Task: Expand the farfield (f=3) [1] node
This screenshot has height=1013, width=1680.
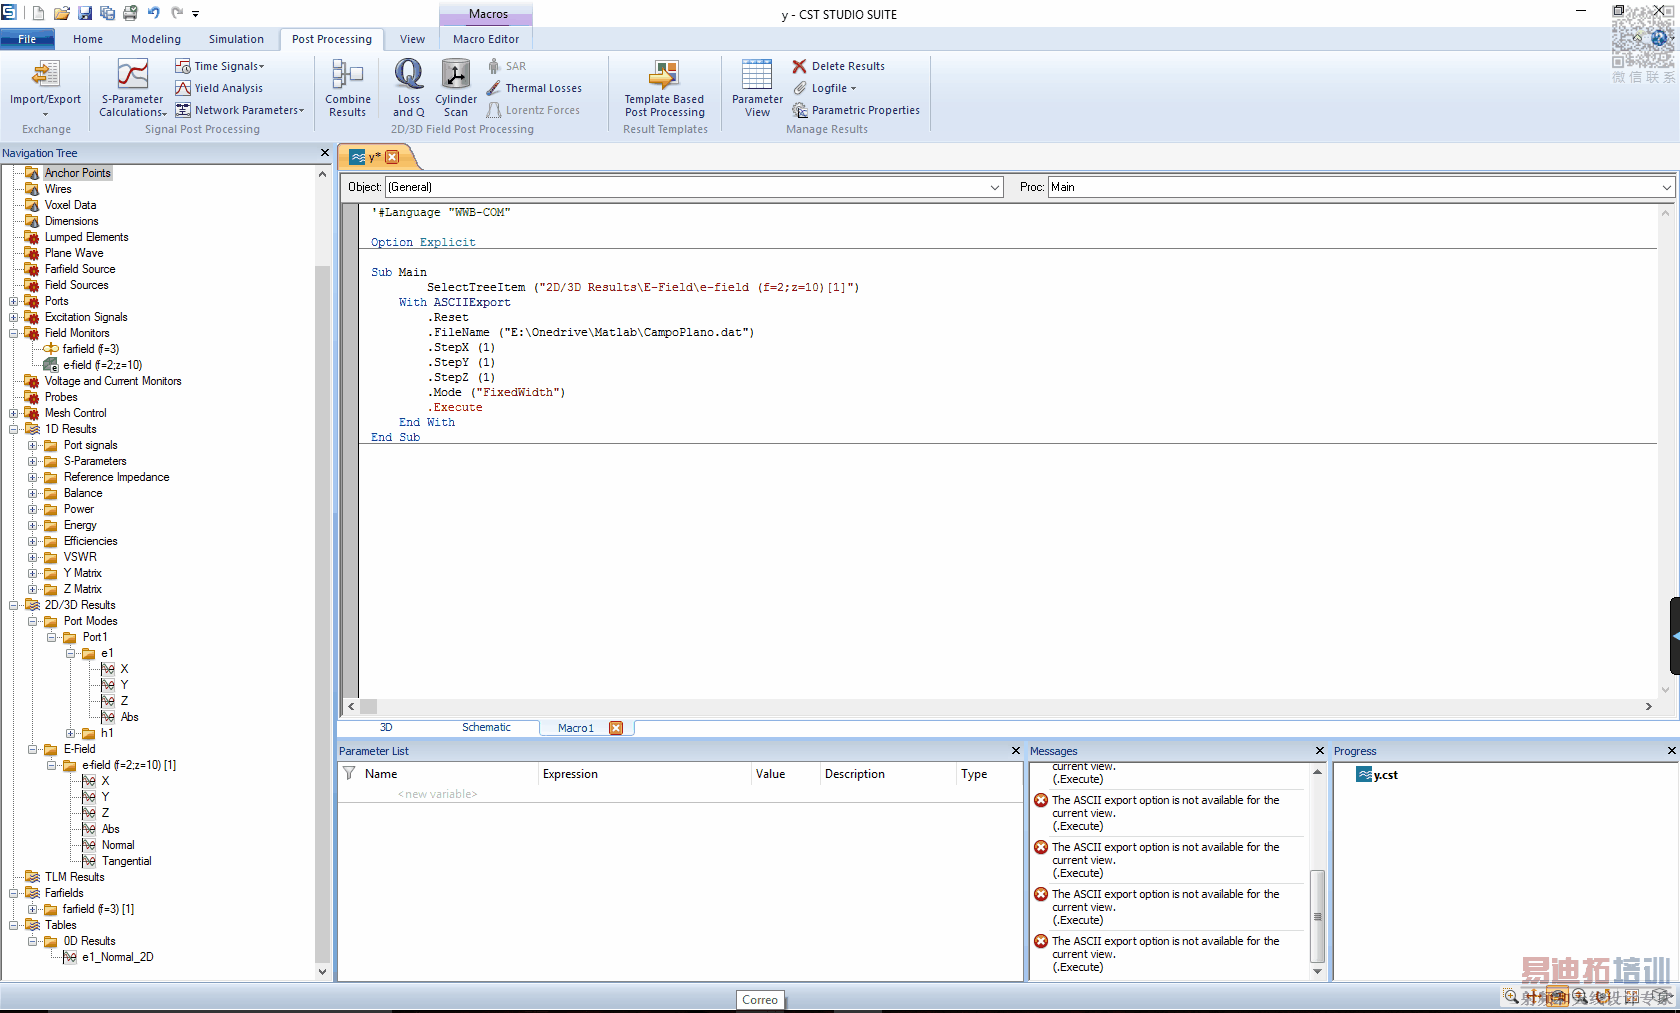Action: pyautogui.click(x=33, y=909)
